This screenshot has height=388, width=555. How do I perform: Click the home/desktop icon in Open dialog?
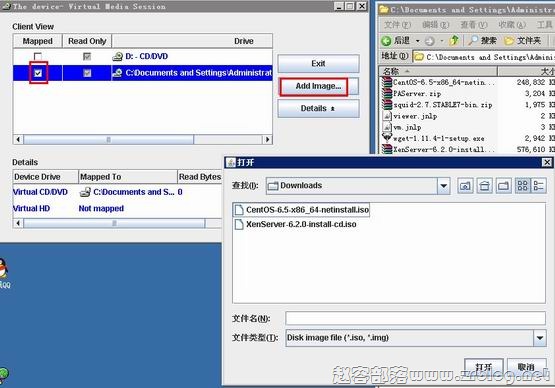[x=485, y=186]
